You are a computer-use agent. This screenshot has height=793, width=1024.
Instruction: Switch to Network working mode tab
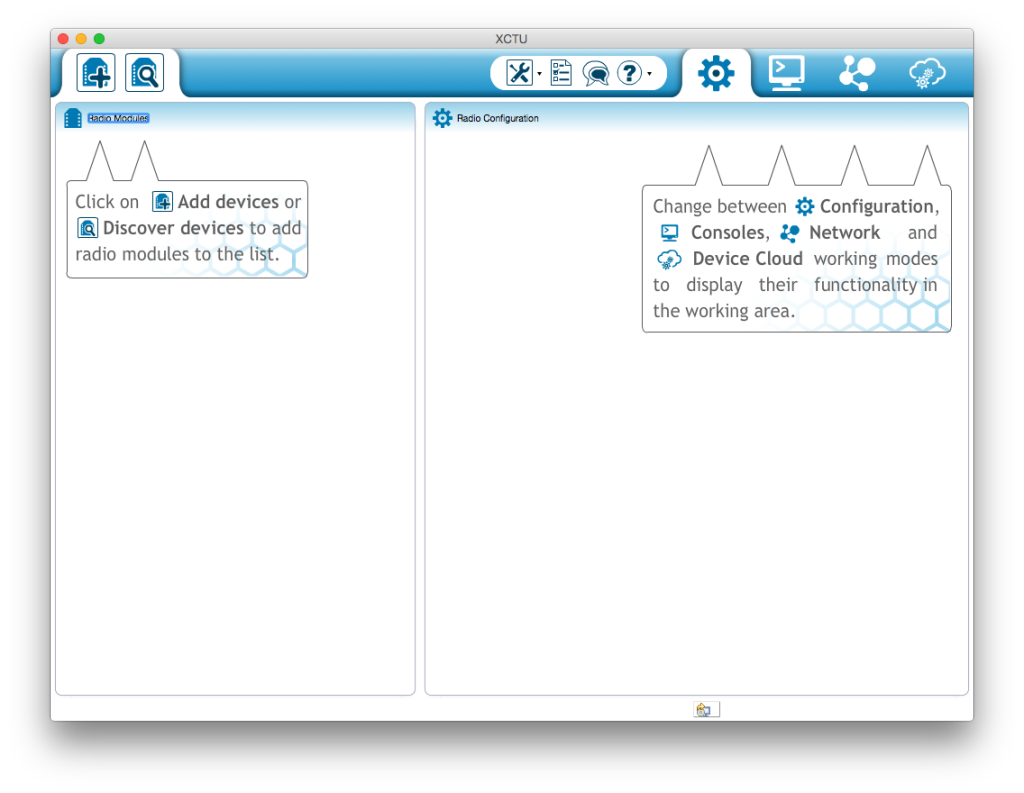pyautogui.click(x=857, y=73)
